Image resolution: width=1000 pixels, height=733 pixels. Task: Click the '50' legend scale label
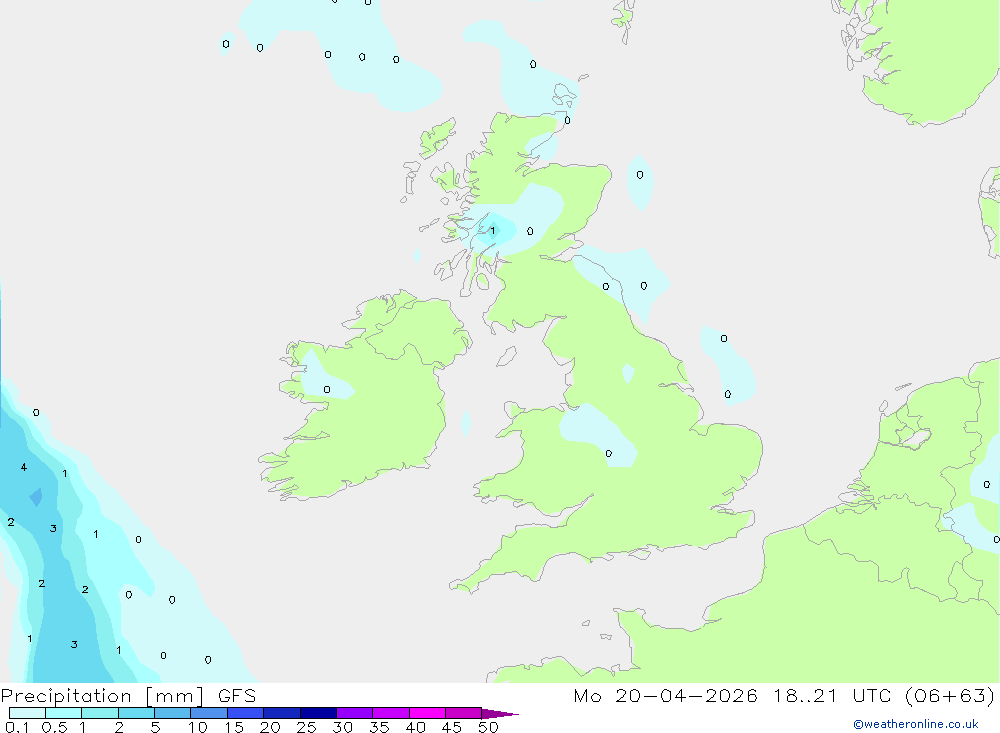[488, 727]
